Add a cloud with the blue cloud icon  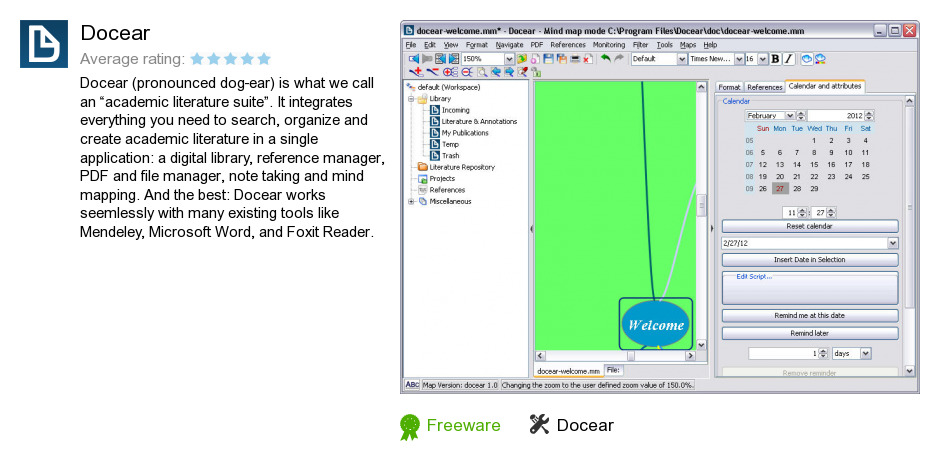tap(806, 59)
